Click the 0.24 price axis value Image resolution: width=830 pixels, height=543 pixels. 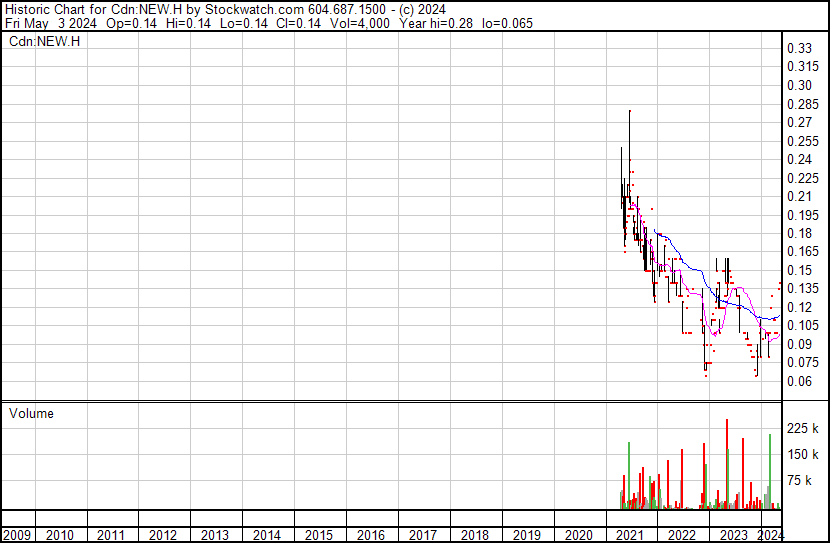tap(799, 159)
